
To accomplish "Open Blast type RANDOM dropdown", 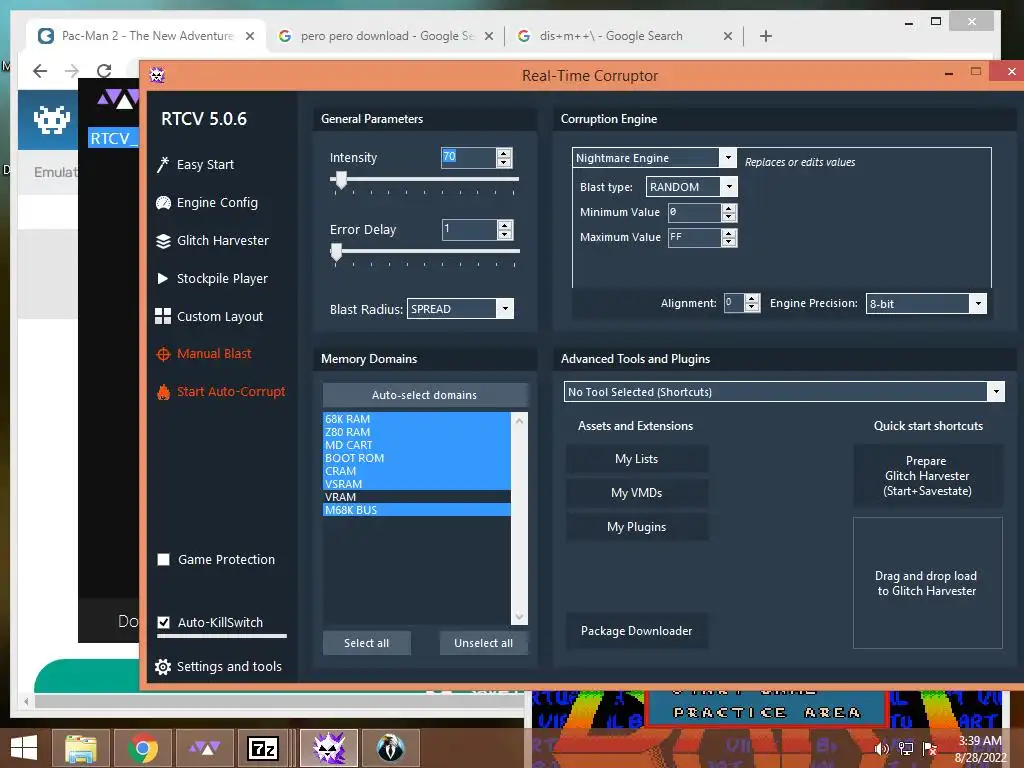I will [729, 187].
